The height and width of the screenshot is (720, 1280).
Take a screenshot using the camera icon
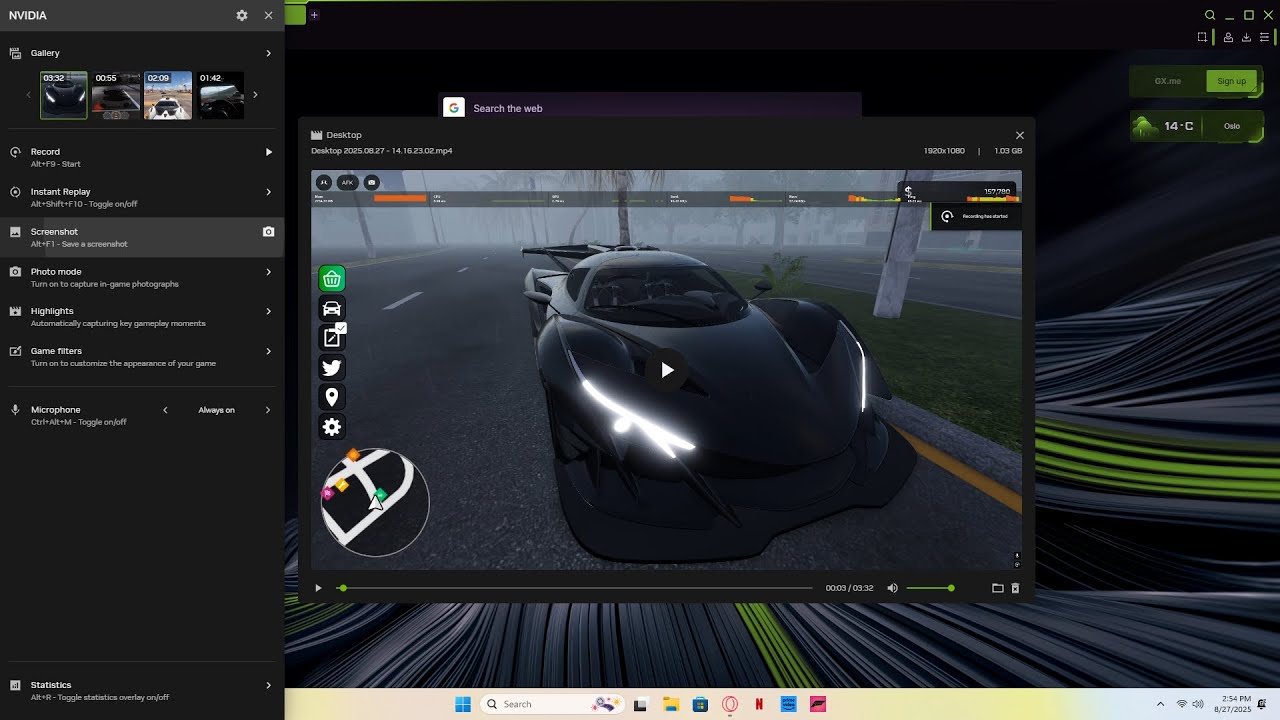click(268, 232)
